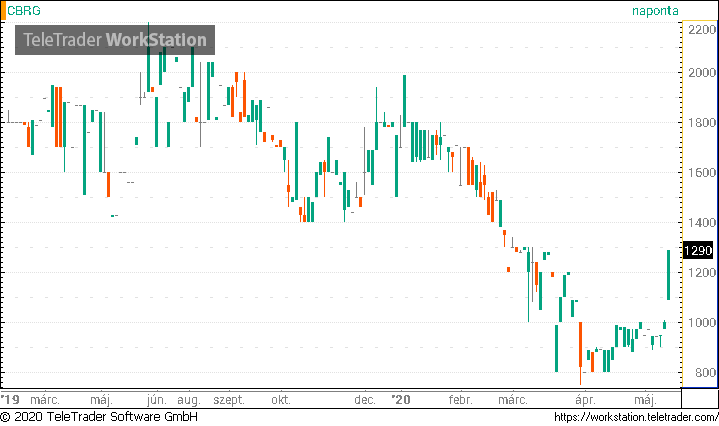This screenshot has width=719, height=426.
Task: Click the 'jún.' month label on time axis
Action: [157, 400]
